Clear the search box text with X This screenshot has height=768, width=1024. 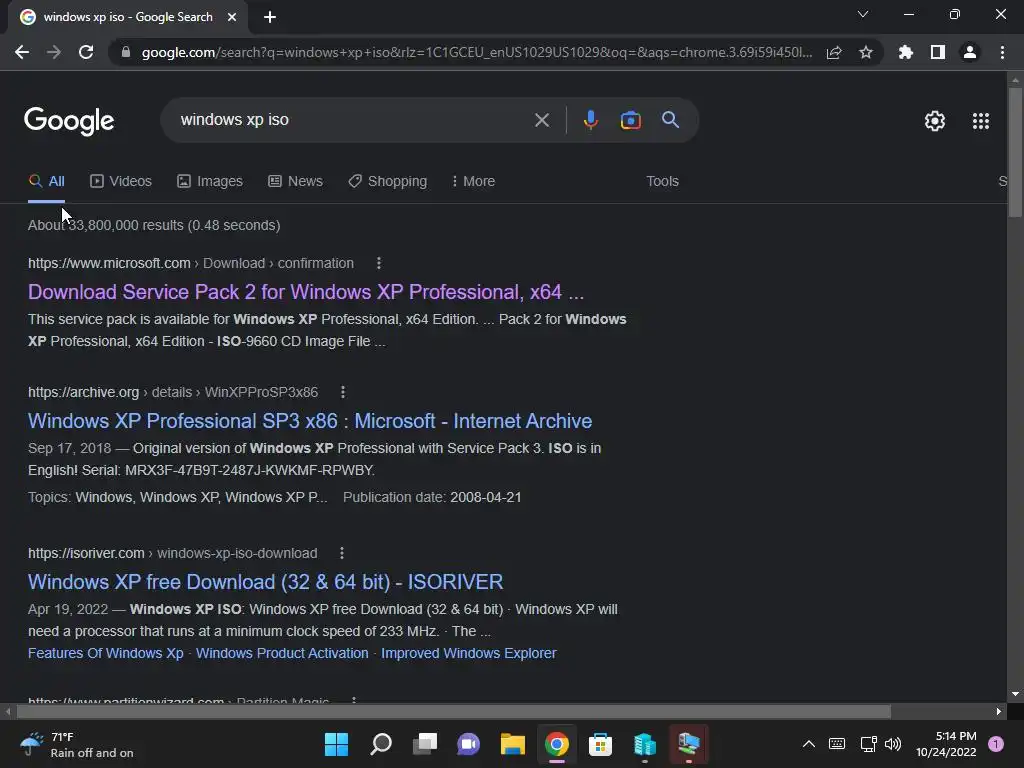tap(541, 120)
